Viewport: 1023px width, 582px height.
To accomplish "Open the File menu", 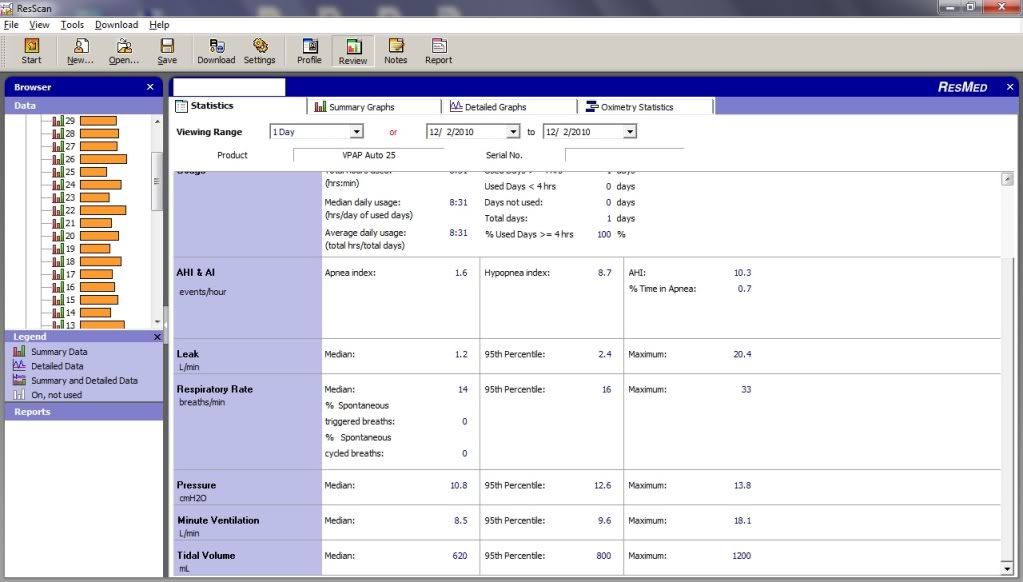I will point(11,25).
